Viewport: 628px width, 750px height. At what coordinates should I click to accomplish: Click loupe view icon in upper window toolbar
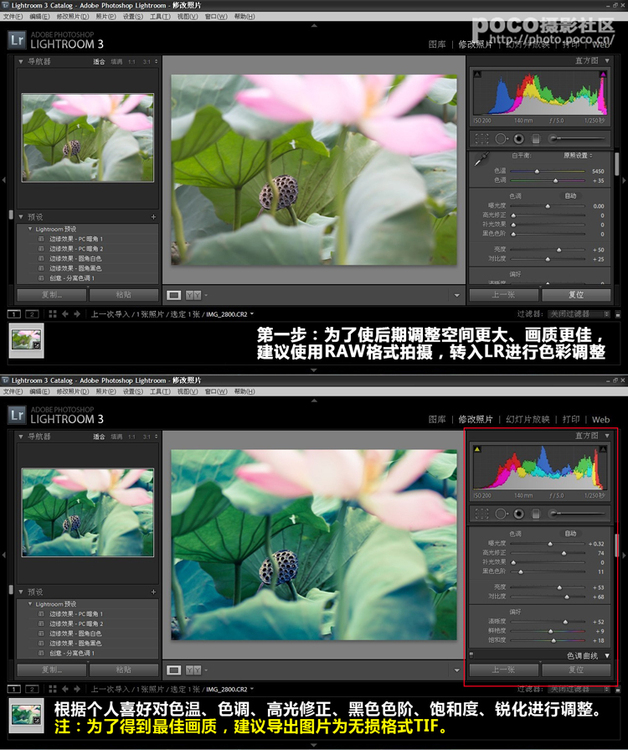174,295
